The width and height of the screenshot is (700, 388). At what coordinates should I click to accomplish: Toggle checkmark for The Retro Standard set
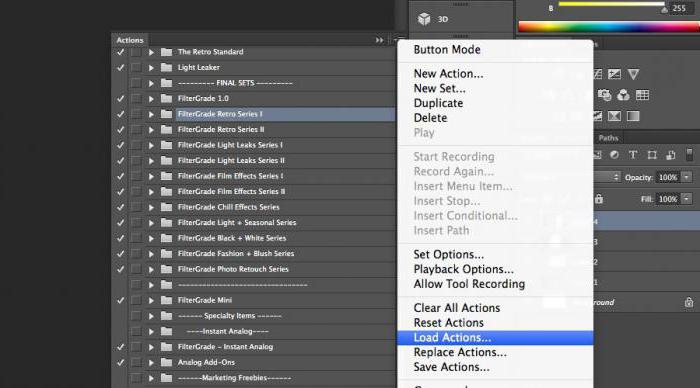[121, 52]
